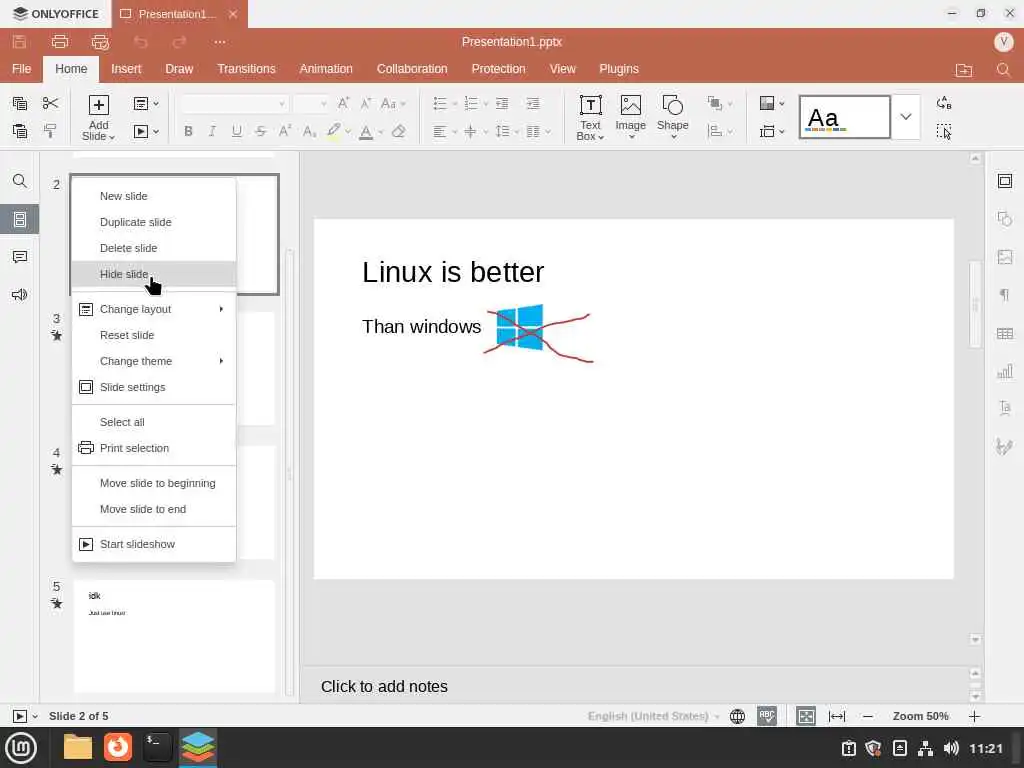Choose Start slideshow in context menu
This screenshot has height=768, width=1024.
point(153,544)
